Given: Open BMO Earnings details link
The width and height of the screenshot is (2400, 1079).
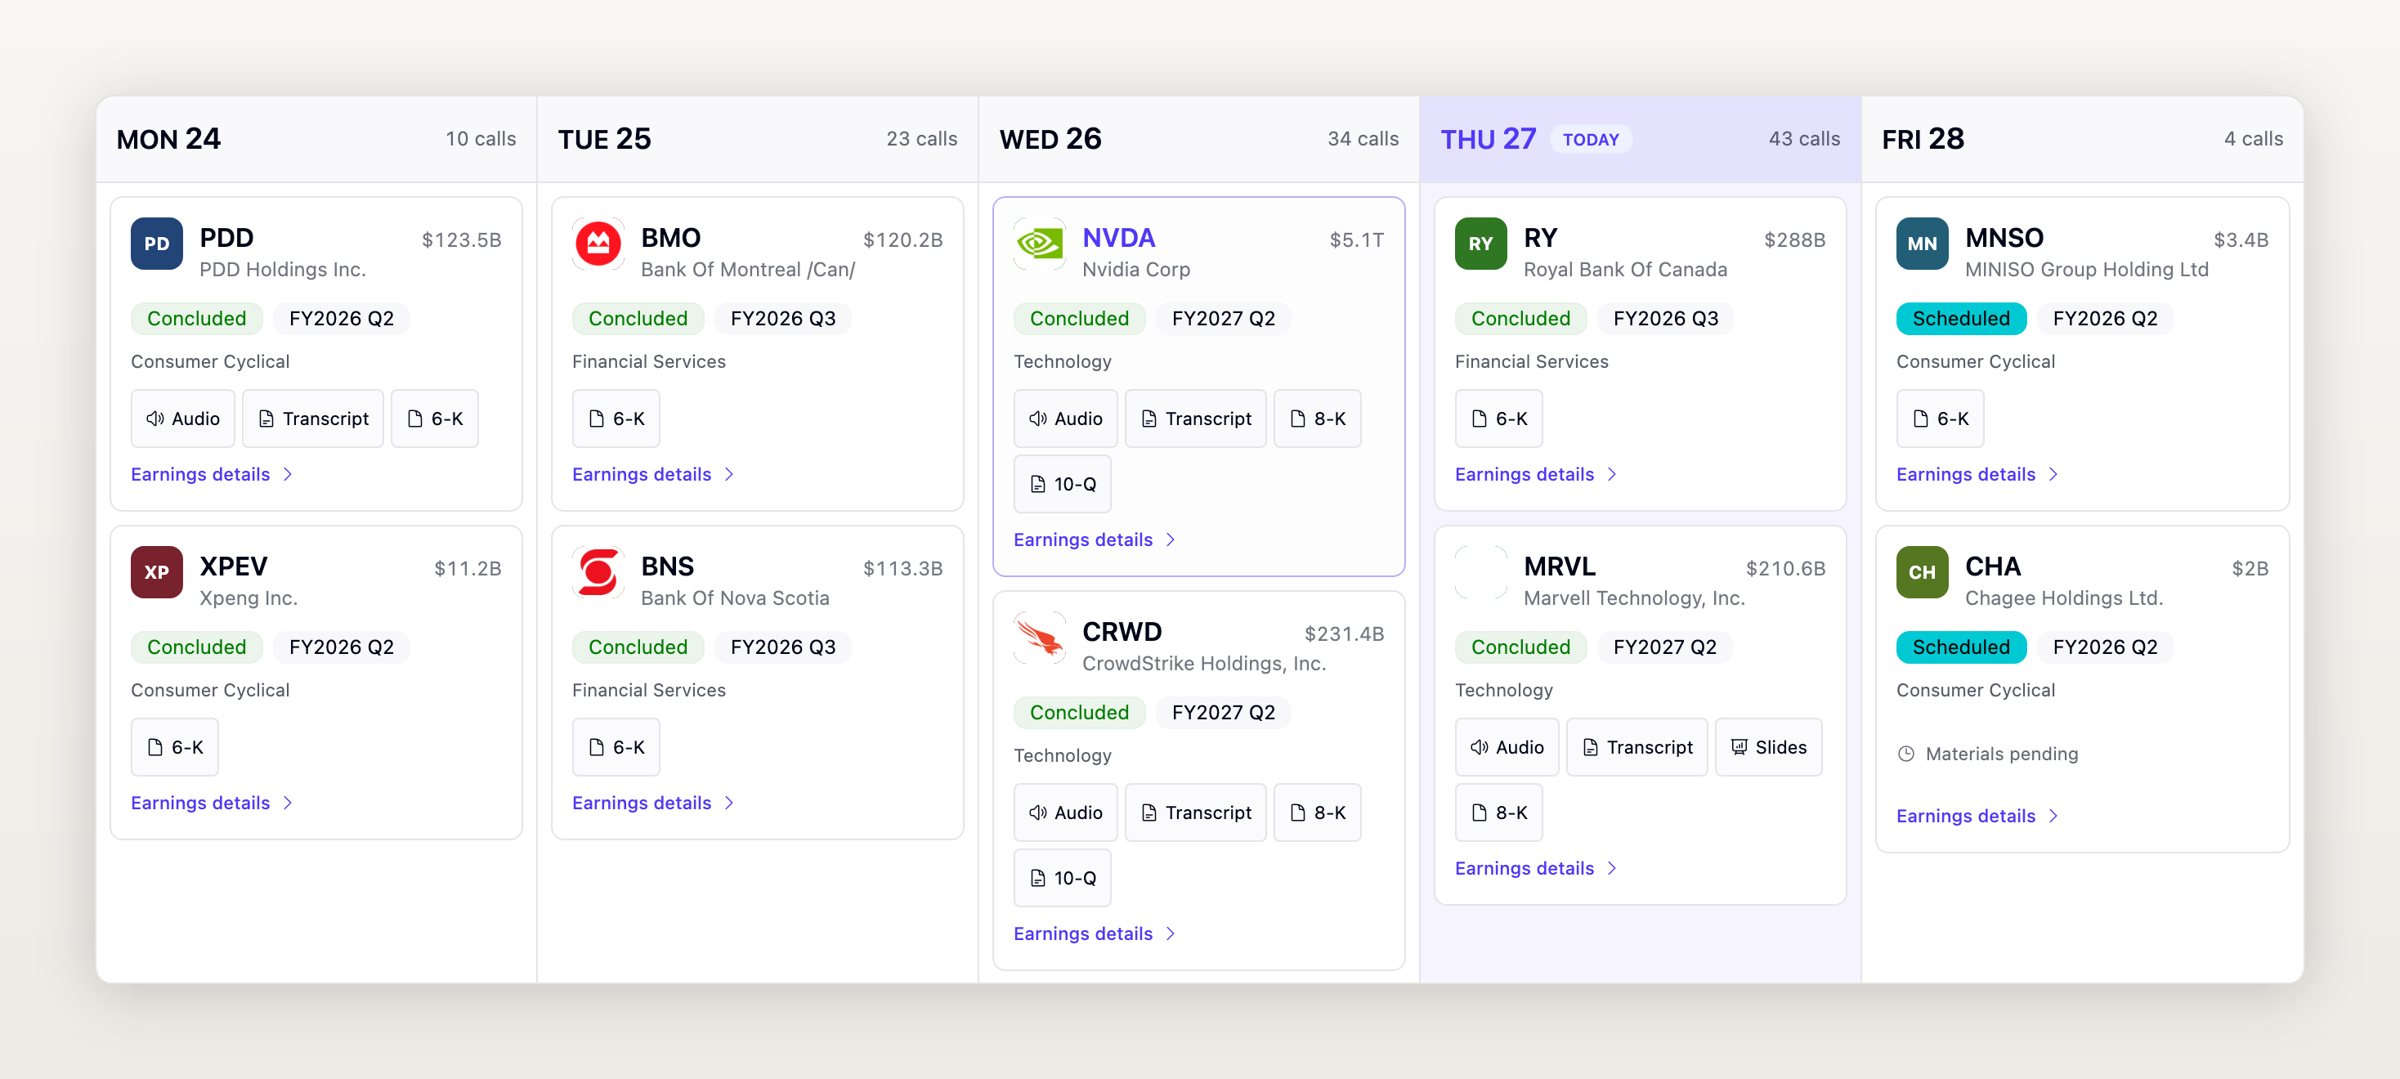Looking at the screenshot, I should 653,474.
